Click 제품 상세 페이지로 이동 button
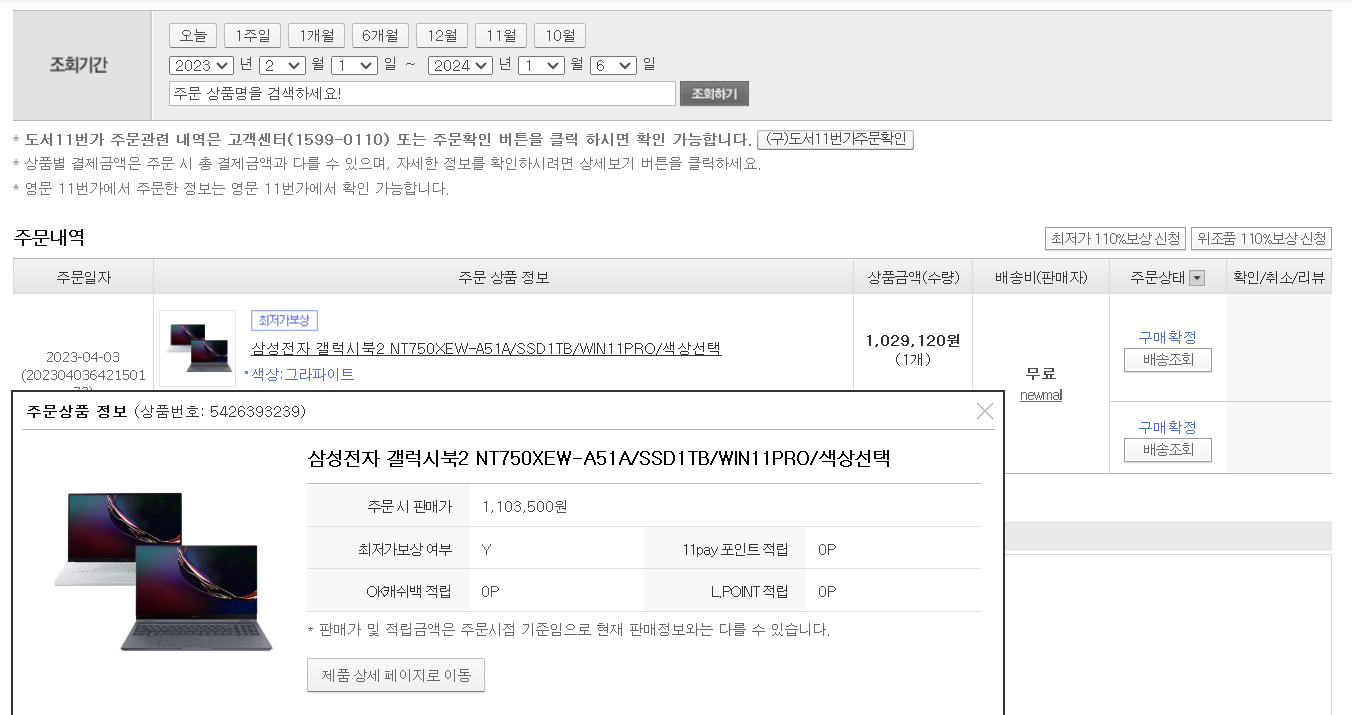Viewport: 1352px width, 715px height. (x=396, y=675)
